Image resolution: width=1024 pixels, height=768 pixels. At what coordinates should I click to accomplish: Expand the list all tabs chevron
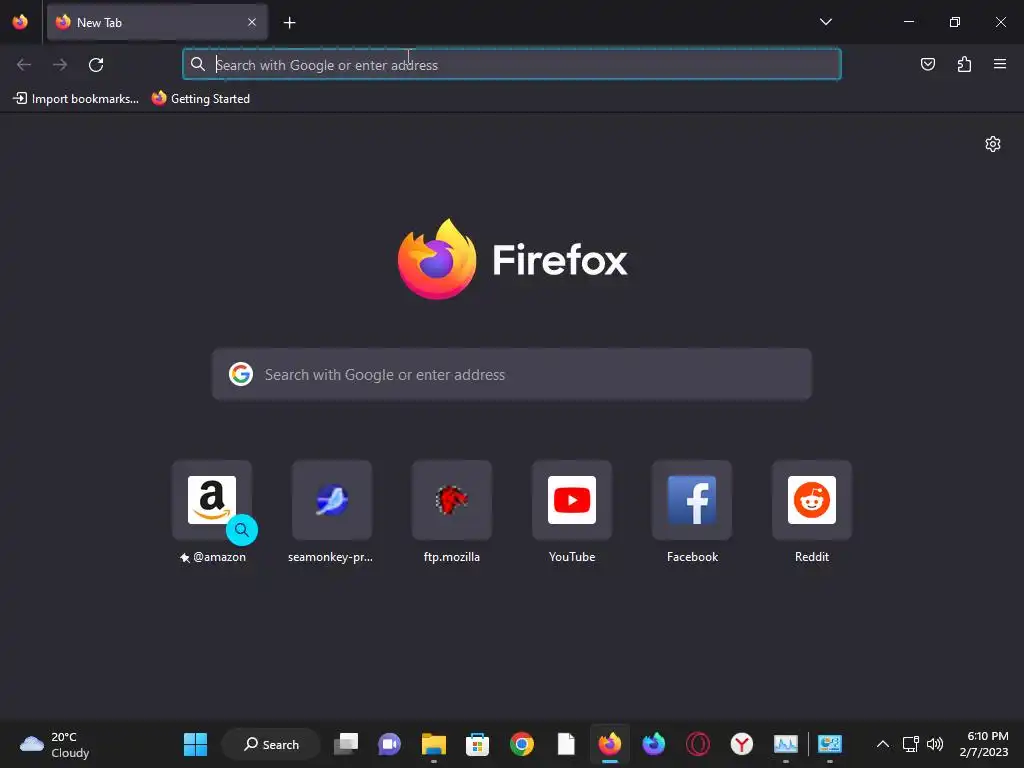coord(825,22)
